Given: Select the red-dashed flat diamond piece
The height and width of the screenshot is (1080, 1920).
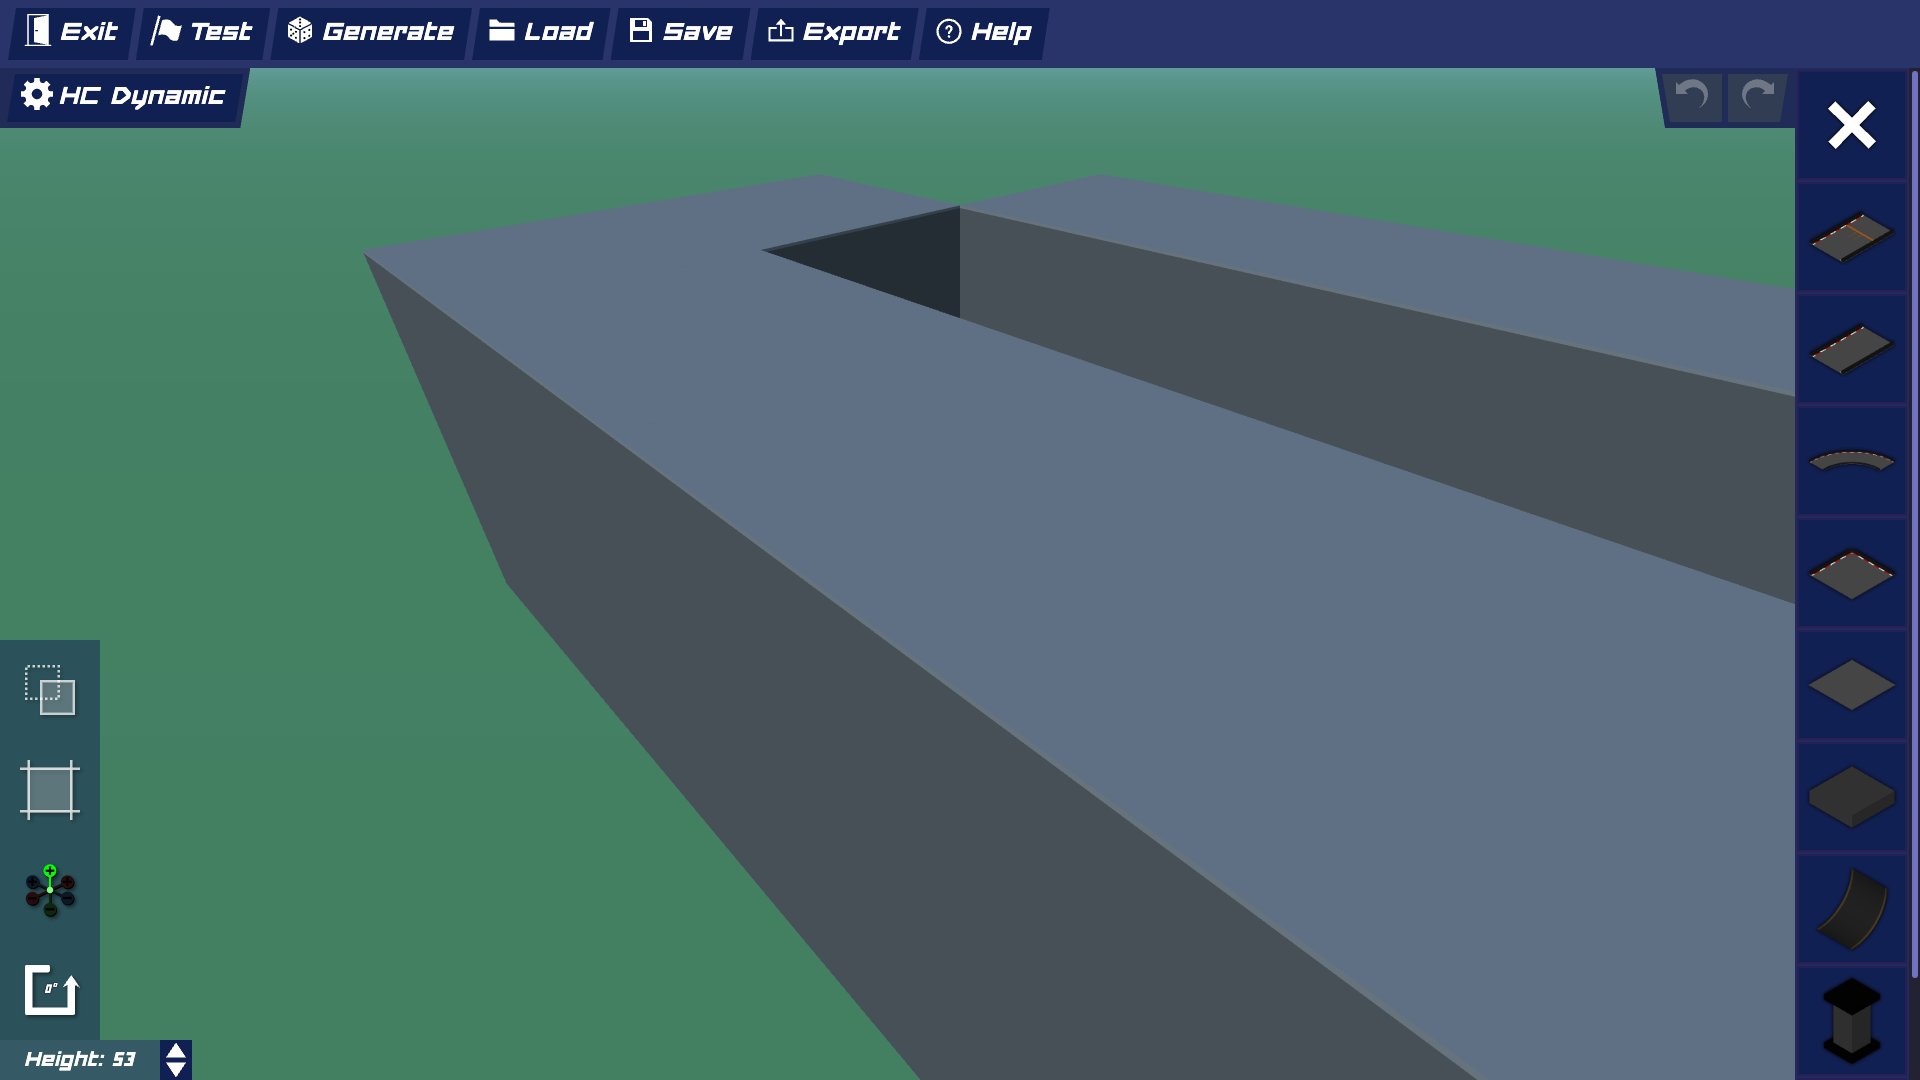Looking at the screenshot, I should [x=1851, y=574].
